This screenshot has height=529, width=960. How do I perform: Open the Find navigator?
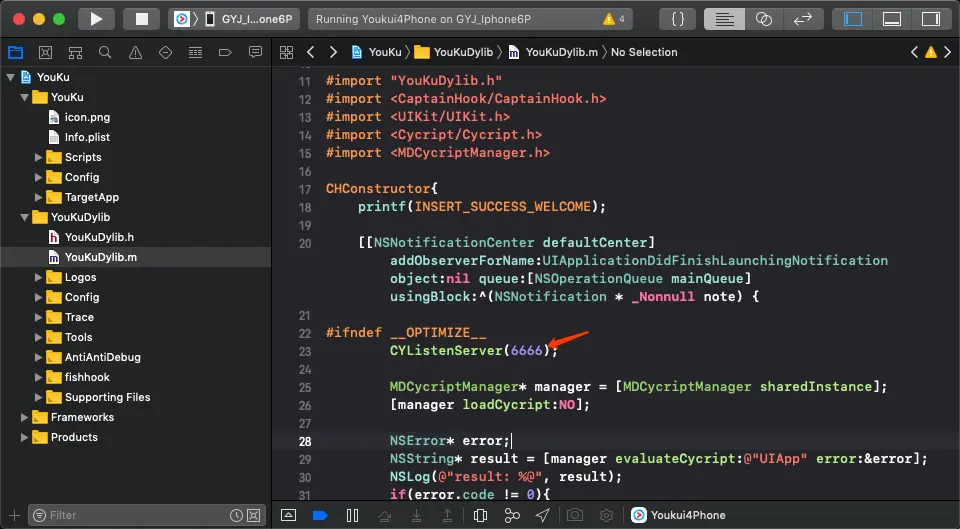click(105, 53)
